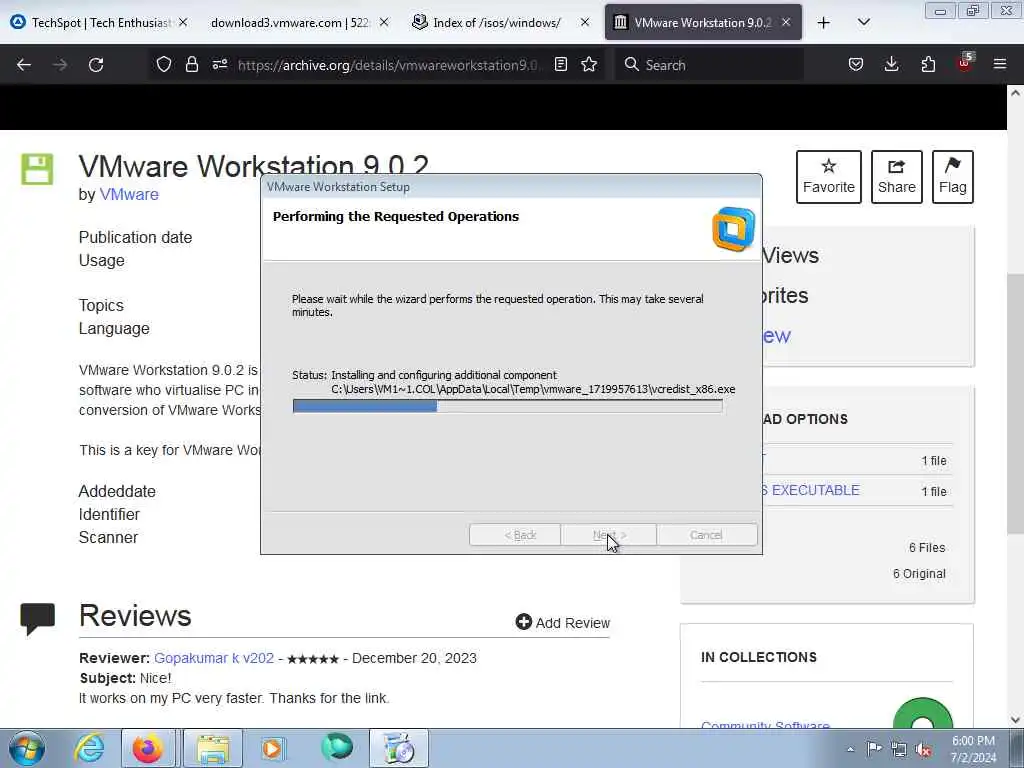Image resolution: width=1024 pixels, height=768 pixels.
Task: Open Firefox application hamburger menu
Action: point(1000,64)
